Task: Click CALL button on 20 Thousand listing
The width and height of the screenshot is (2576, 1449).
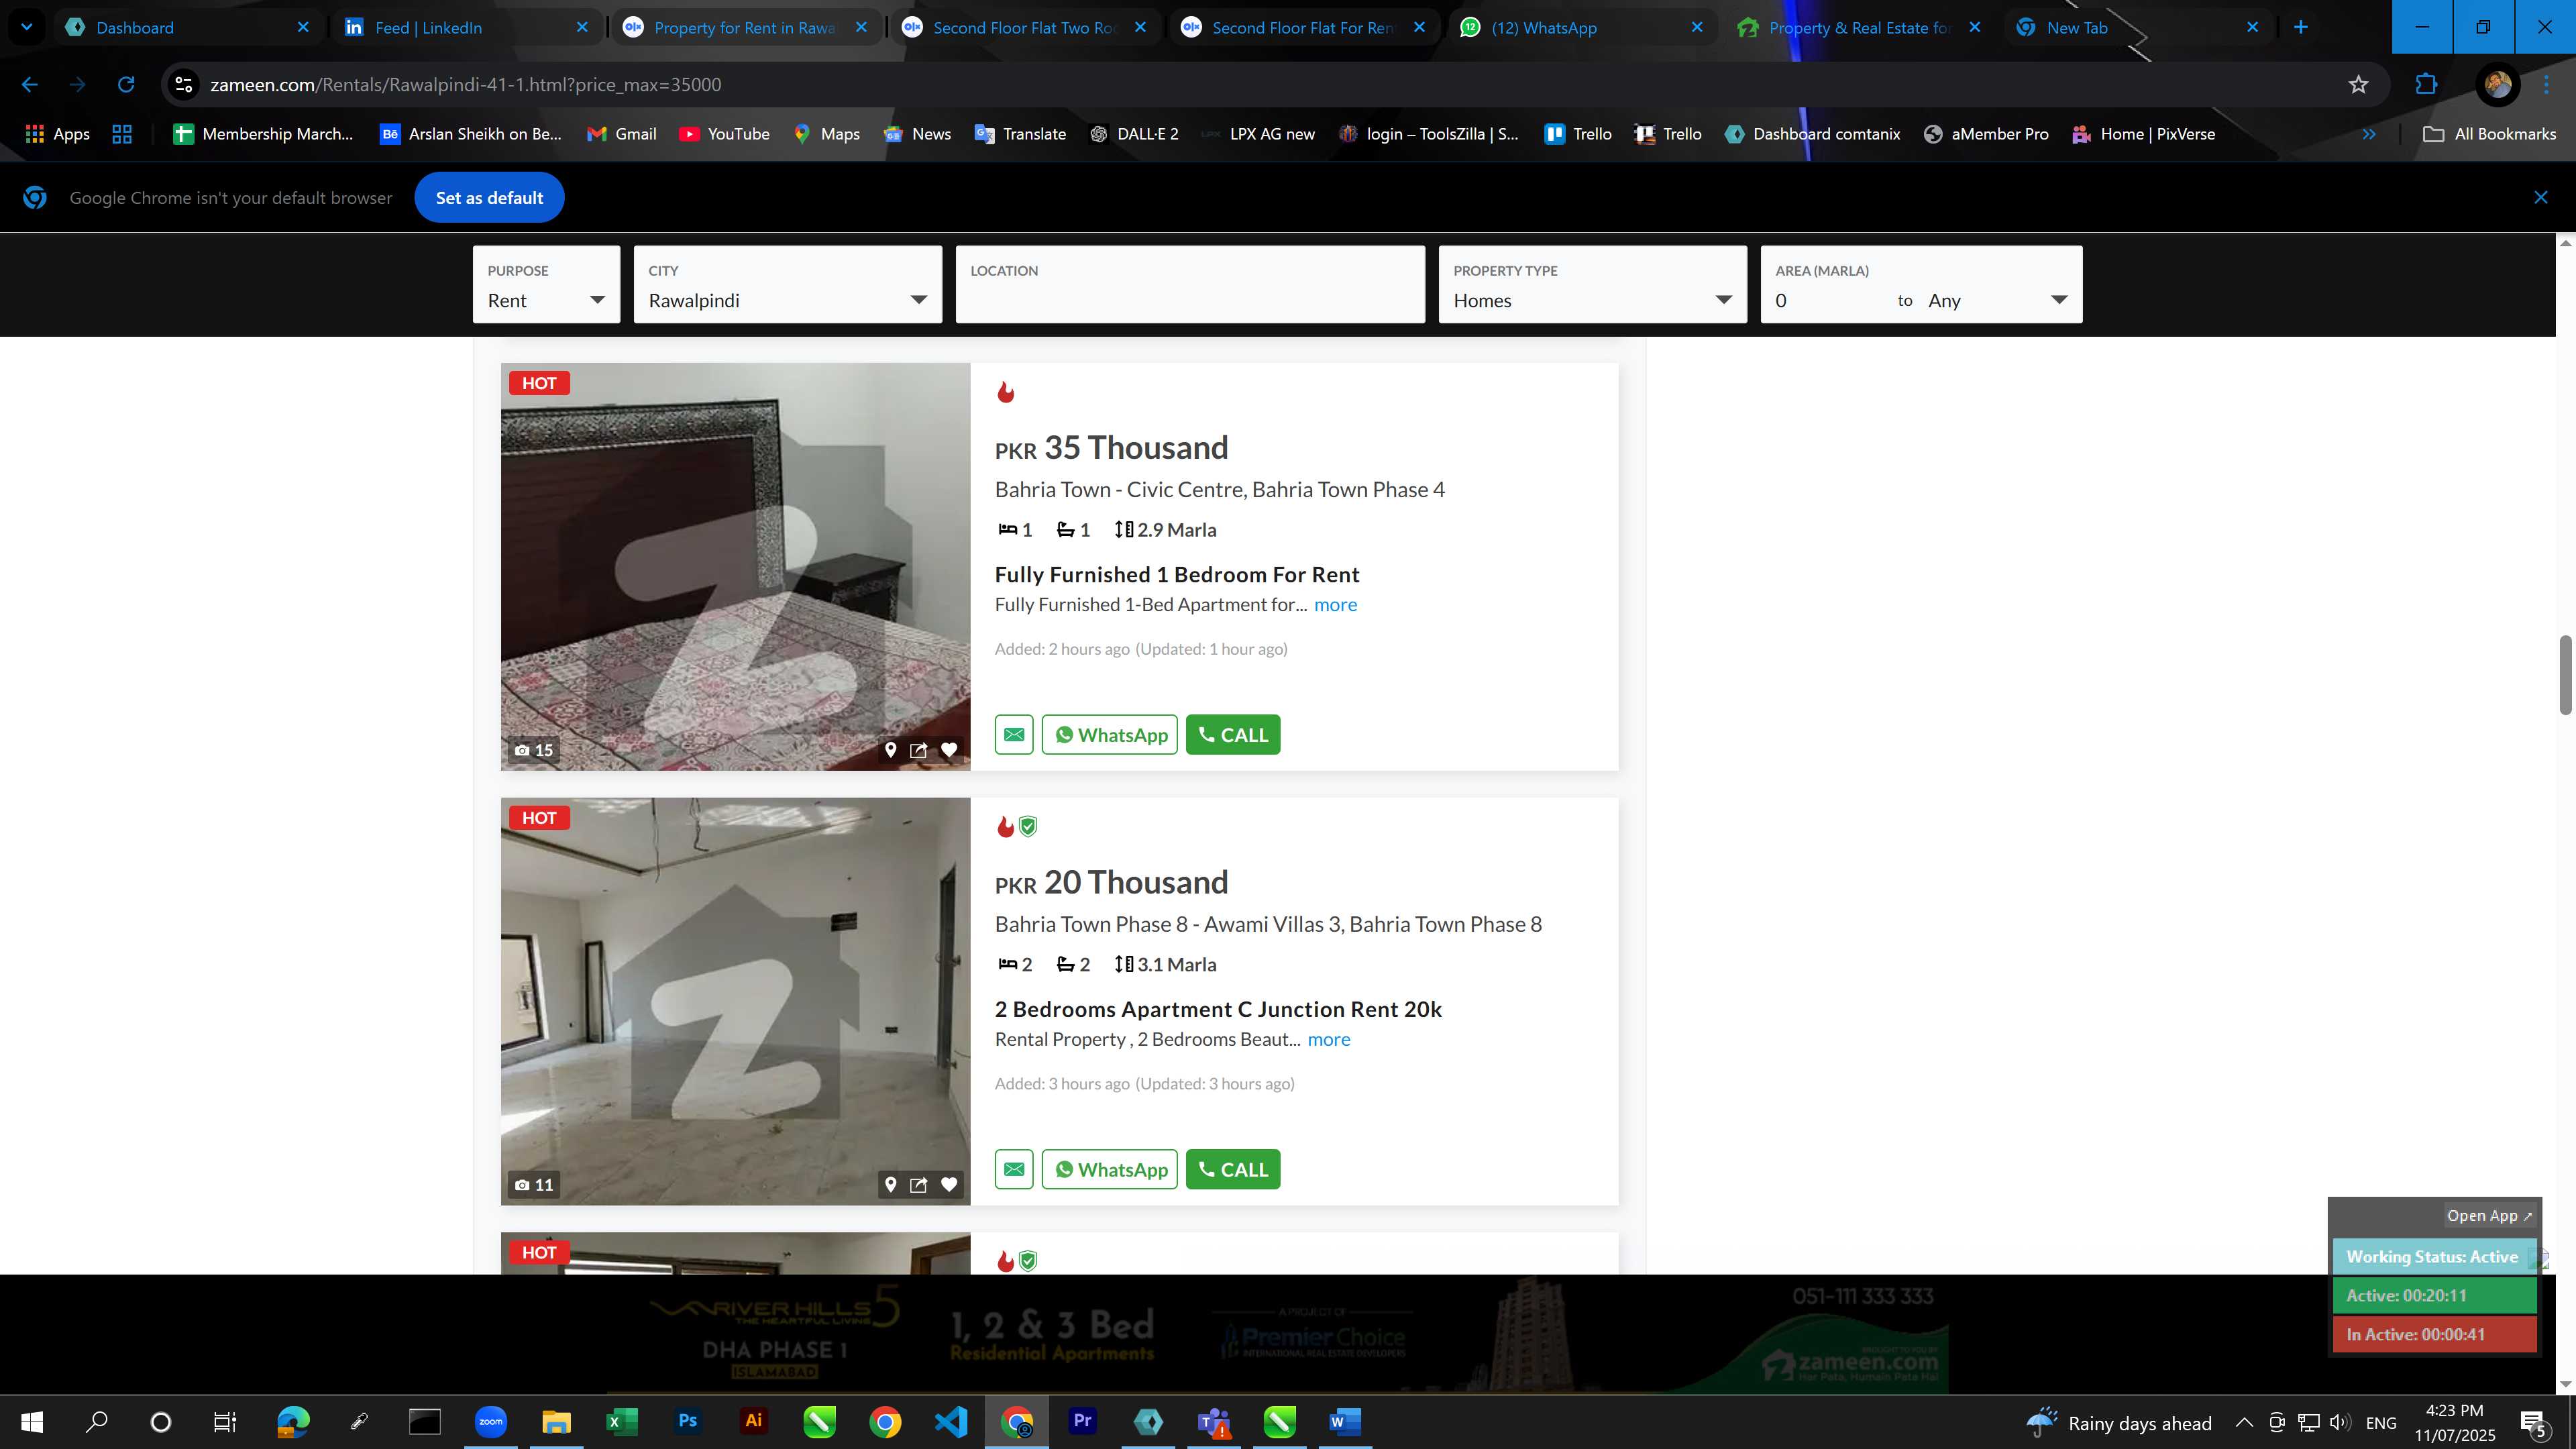Action: (x=1233, y=1170)
